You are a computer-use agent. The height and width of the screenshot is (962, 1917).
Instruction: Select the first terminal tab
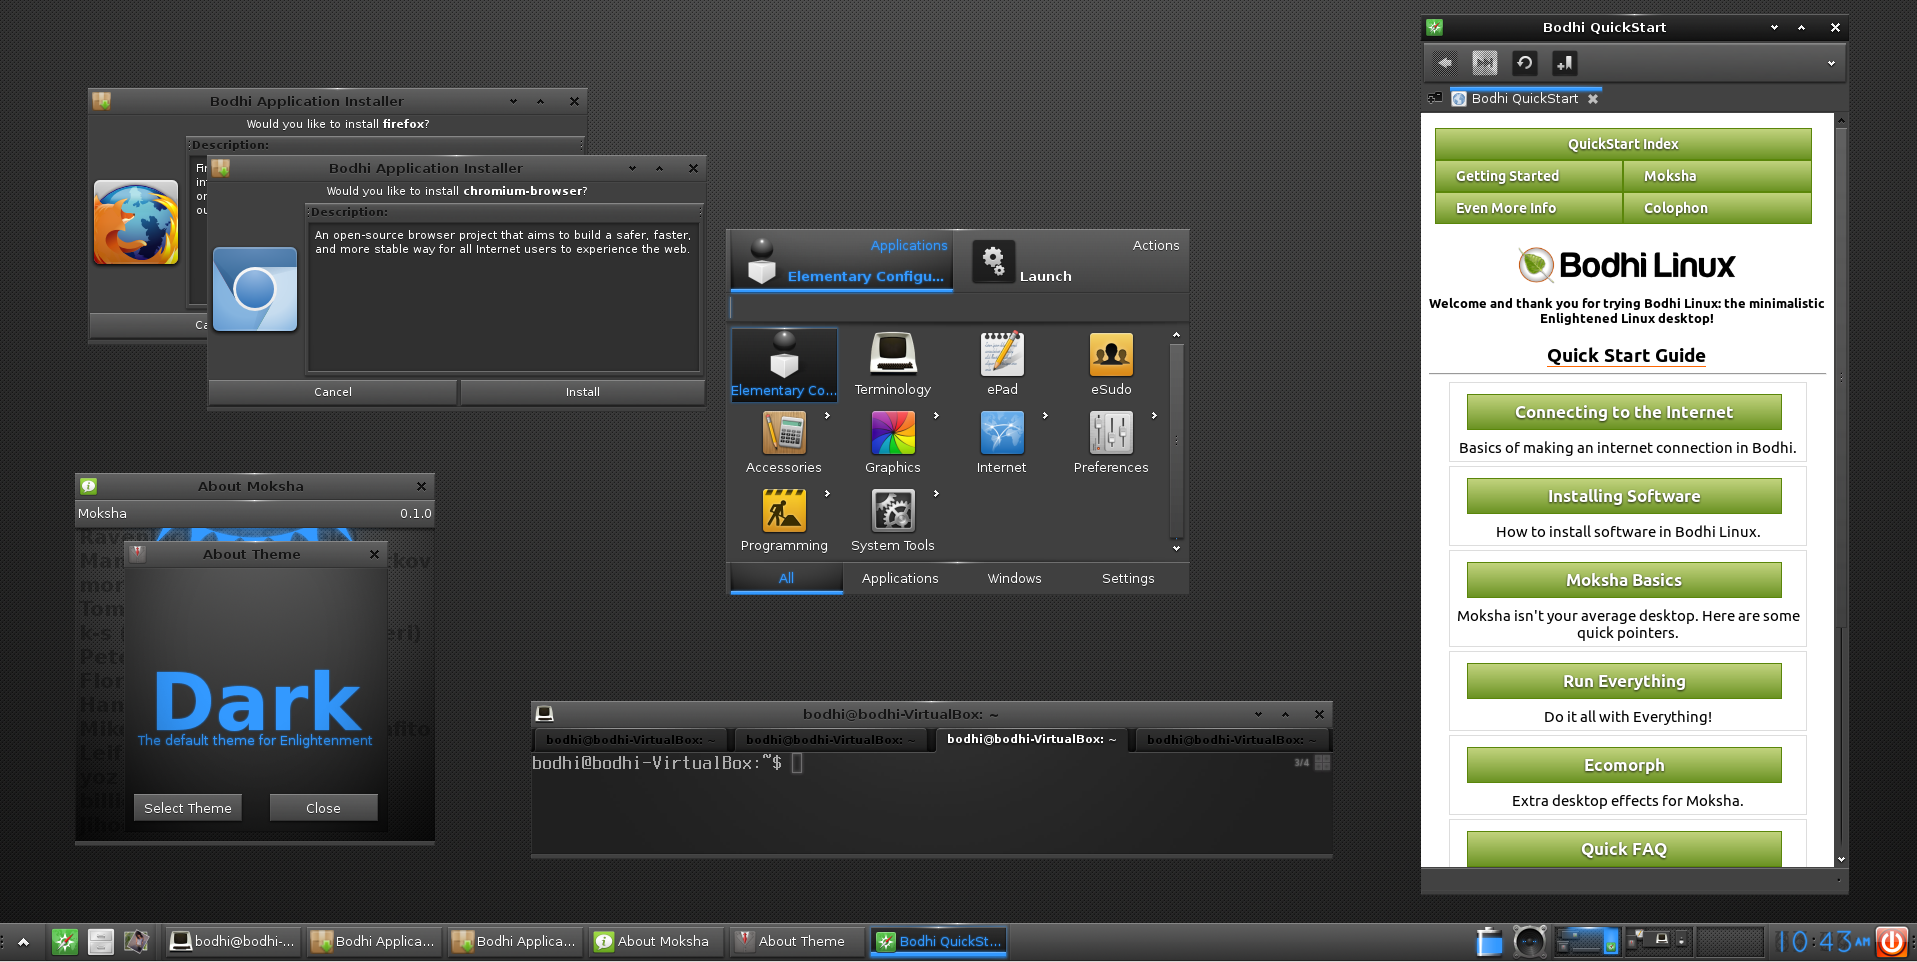click(x=630, y=740)
